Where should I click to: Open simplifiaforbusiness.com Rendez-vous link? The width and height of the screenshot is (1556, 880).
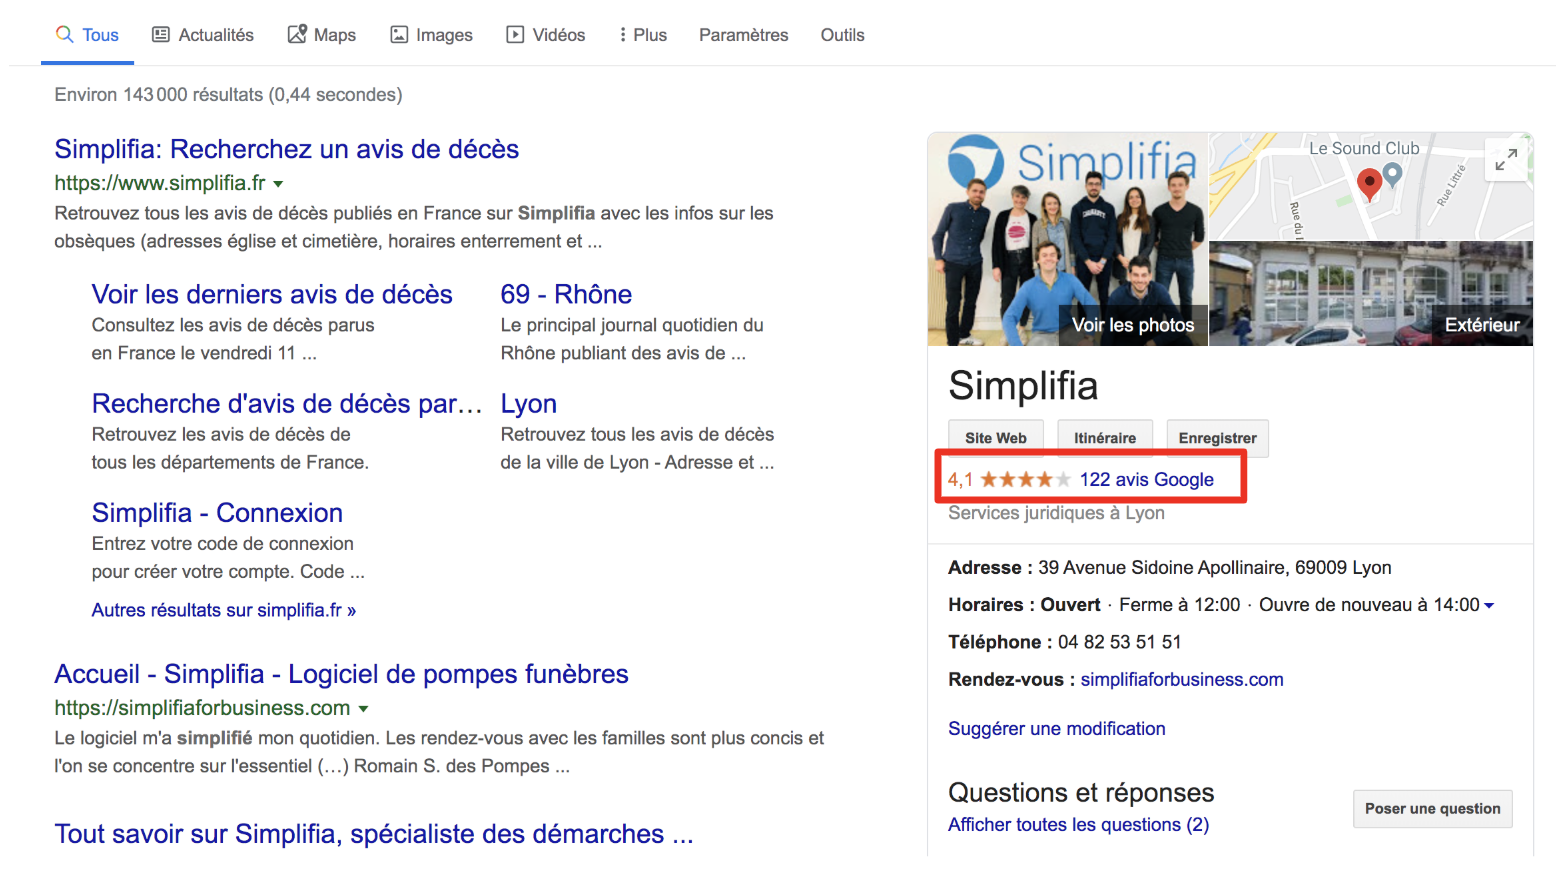(1182, 680)
